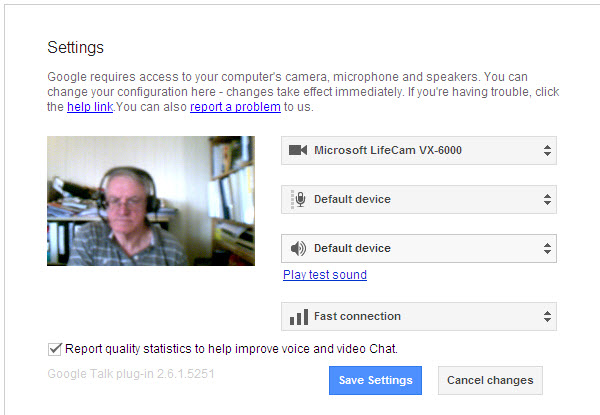Open the Microsoft LifeCam VX-6000 dropdown
The height and width of the screenshot is (415, 600).
[419, 150]
